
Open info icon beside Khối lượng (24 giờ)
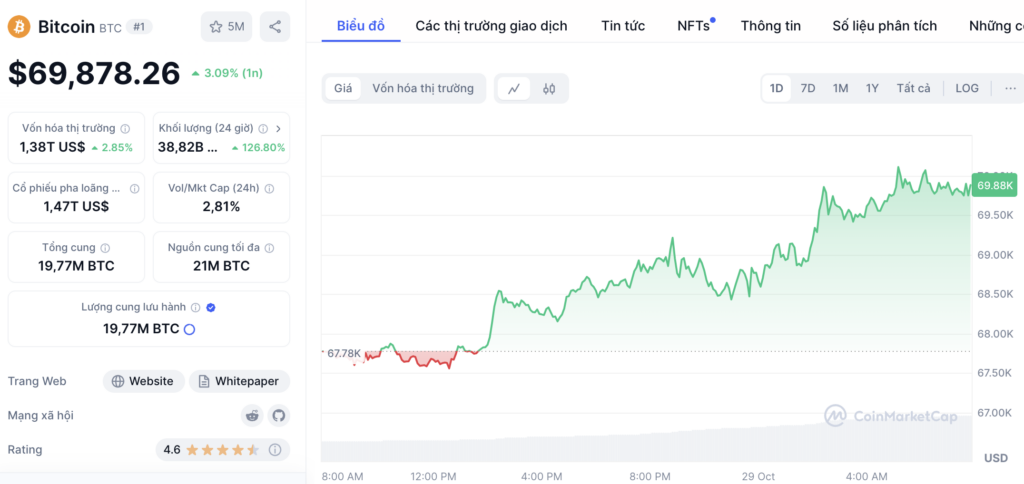[x=263, y=129]
